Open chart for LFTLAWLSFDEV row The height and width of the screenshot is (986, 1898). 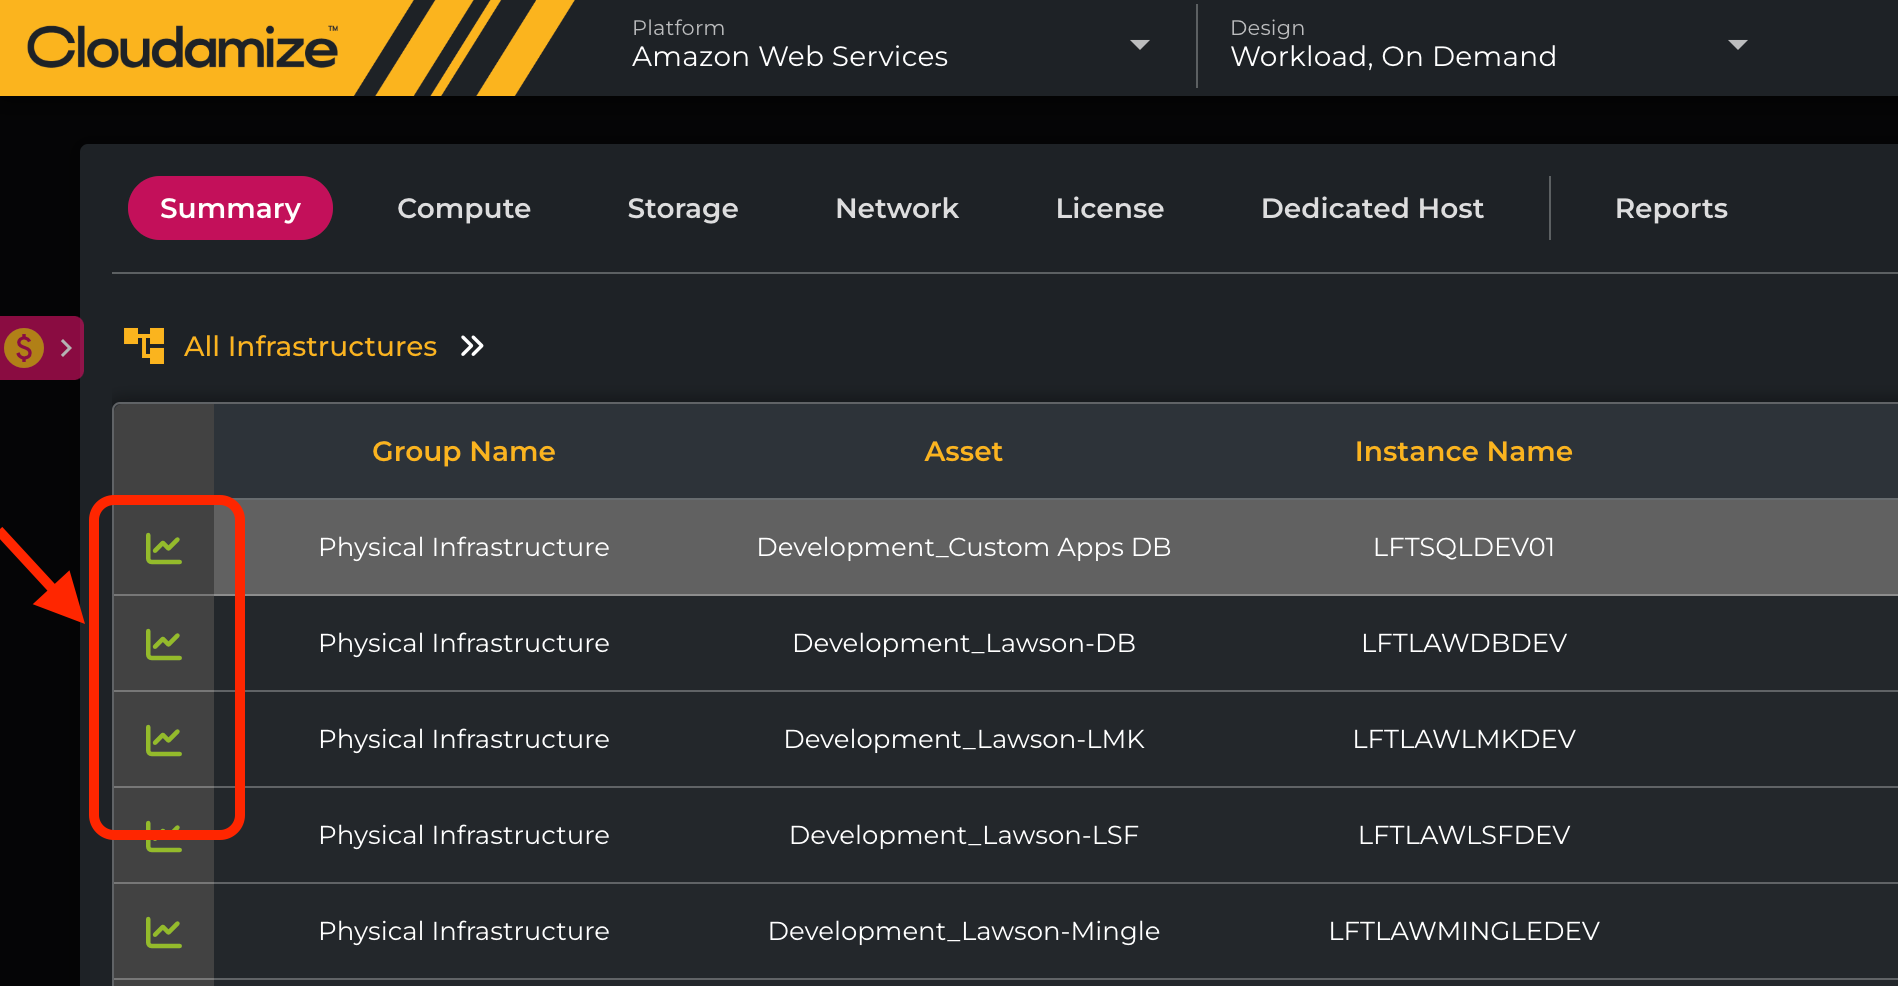(163, 836)
